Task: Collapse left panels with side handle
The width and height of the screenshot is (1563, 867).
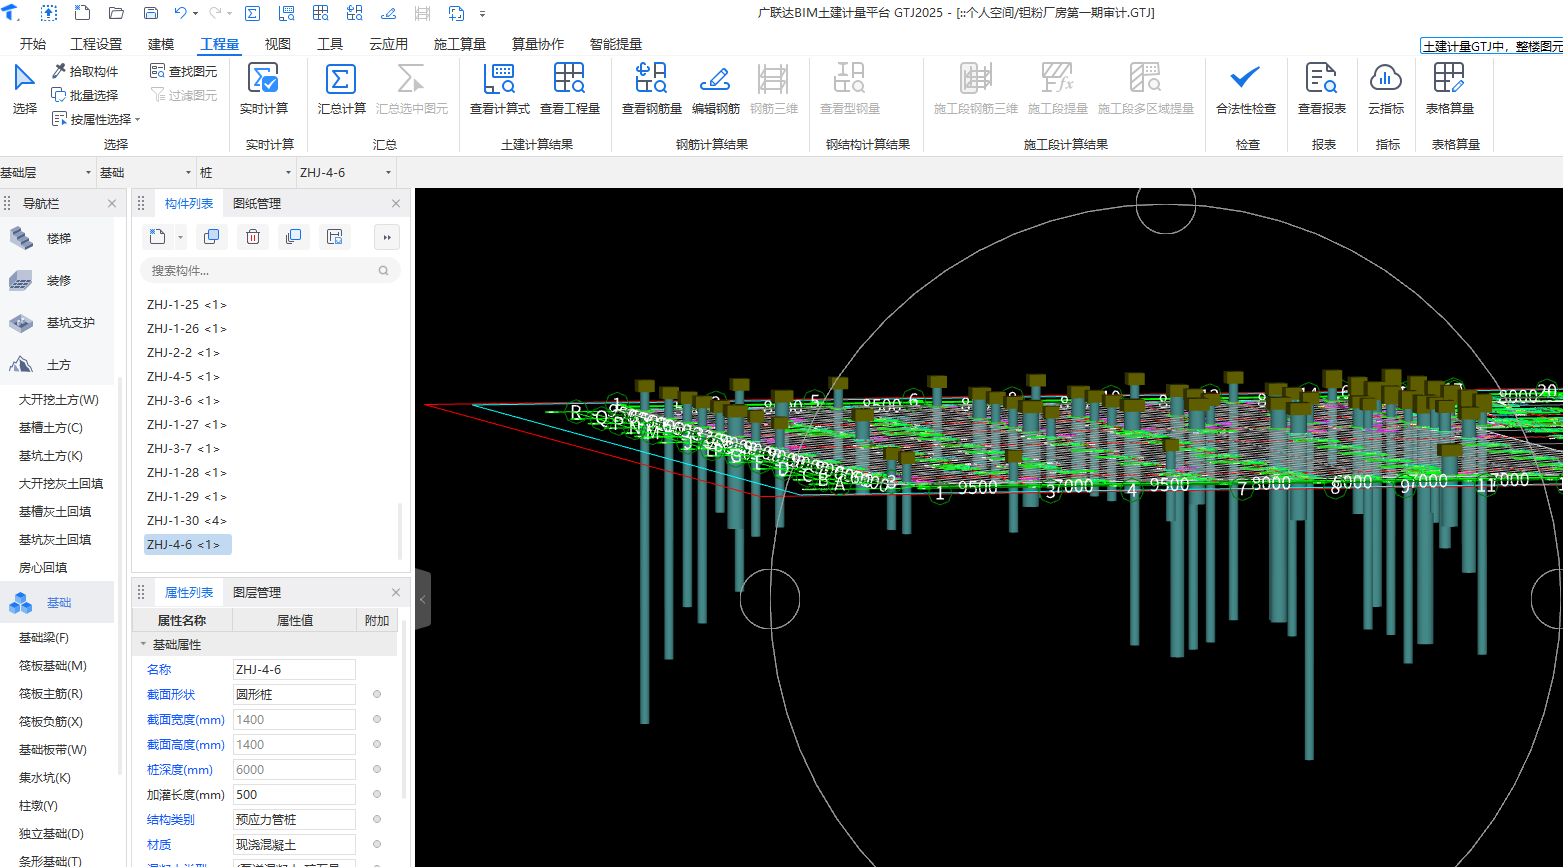Action: 423,599
